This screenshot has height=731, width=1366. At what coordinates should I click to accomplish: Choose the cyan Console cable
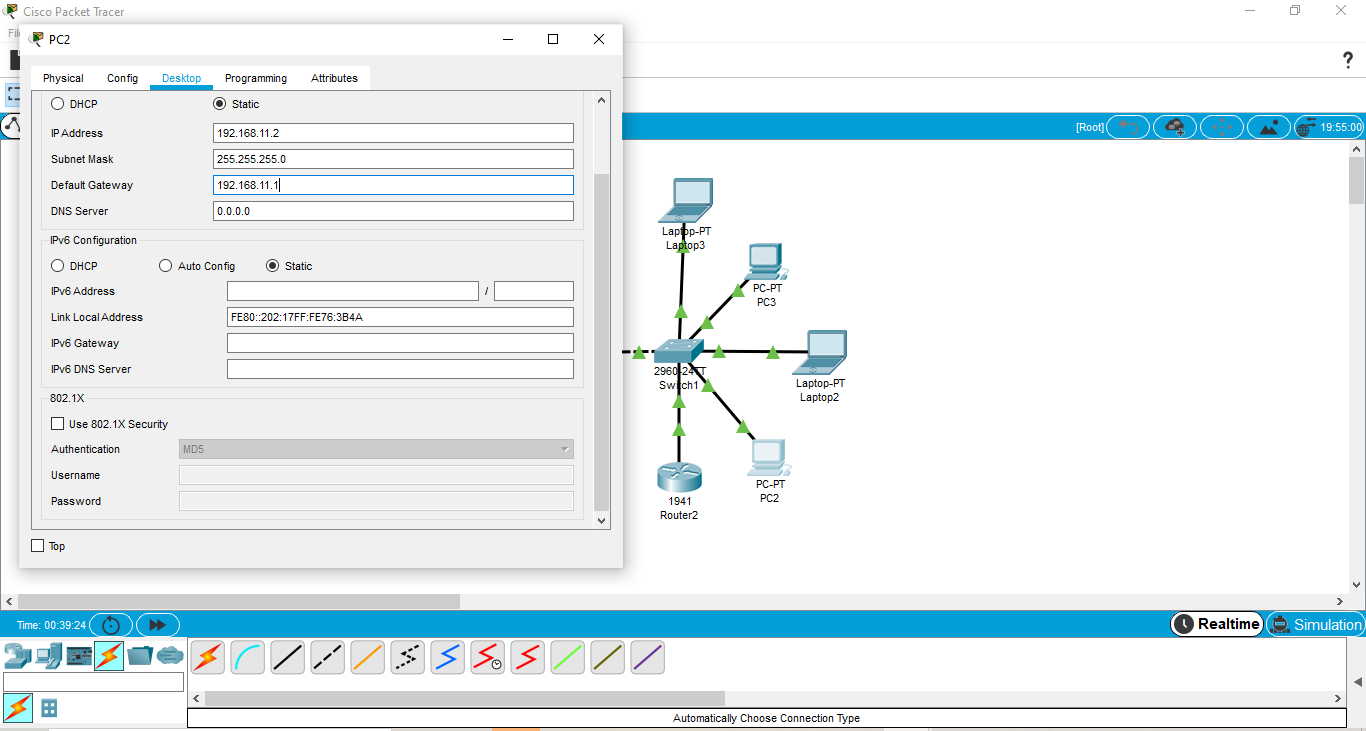coord(248,657)
